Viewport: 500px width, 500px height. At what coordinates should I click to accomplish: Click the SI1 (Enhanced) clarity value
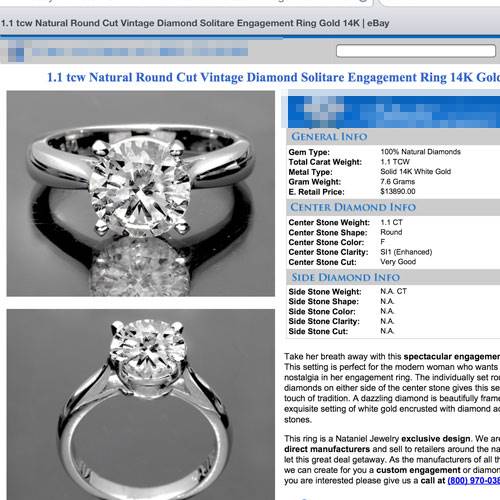[x=406, y=252]
